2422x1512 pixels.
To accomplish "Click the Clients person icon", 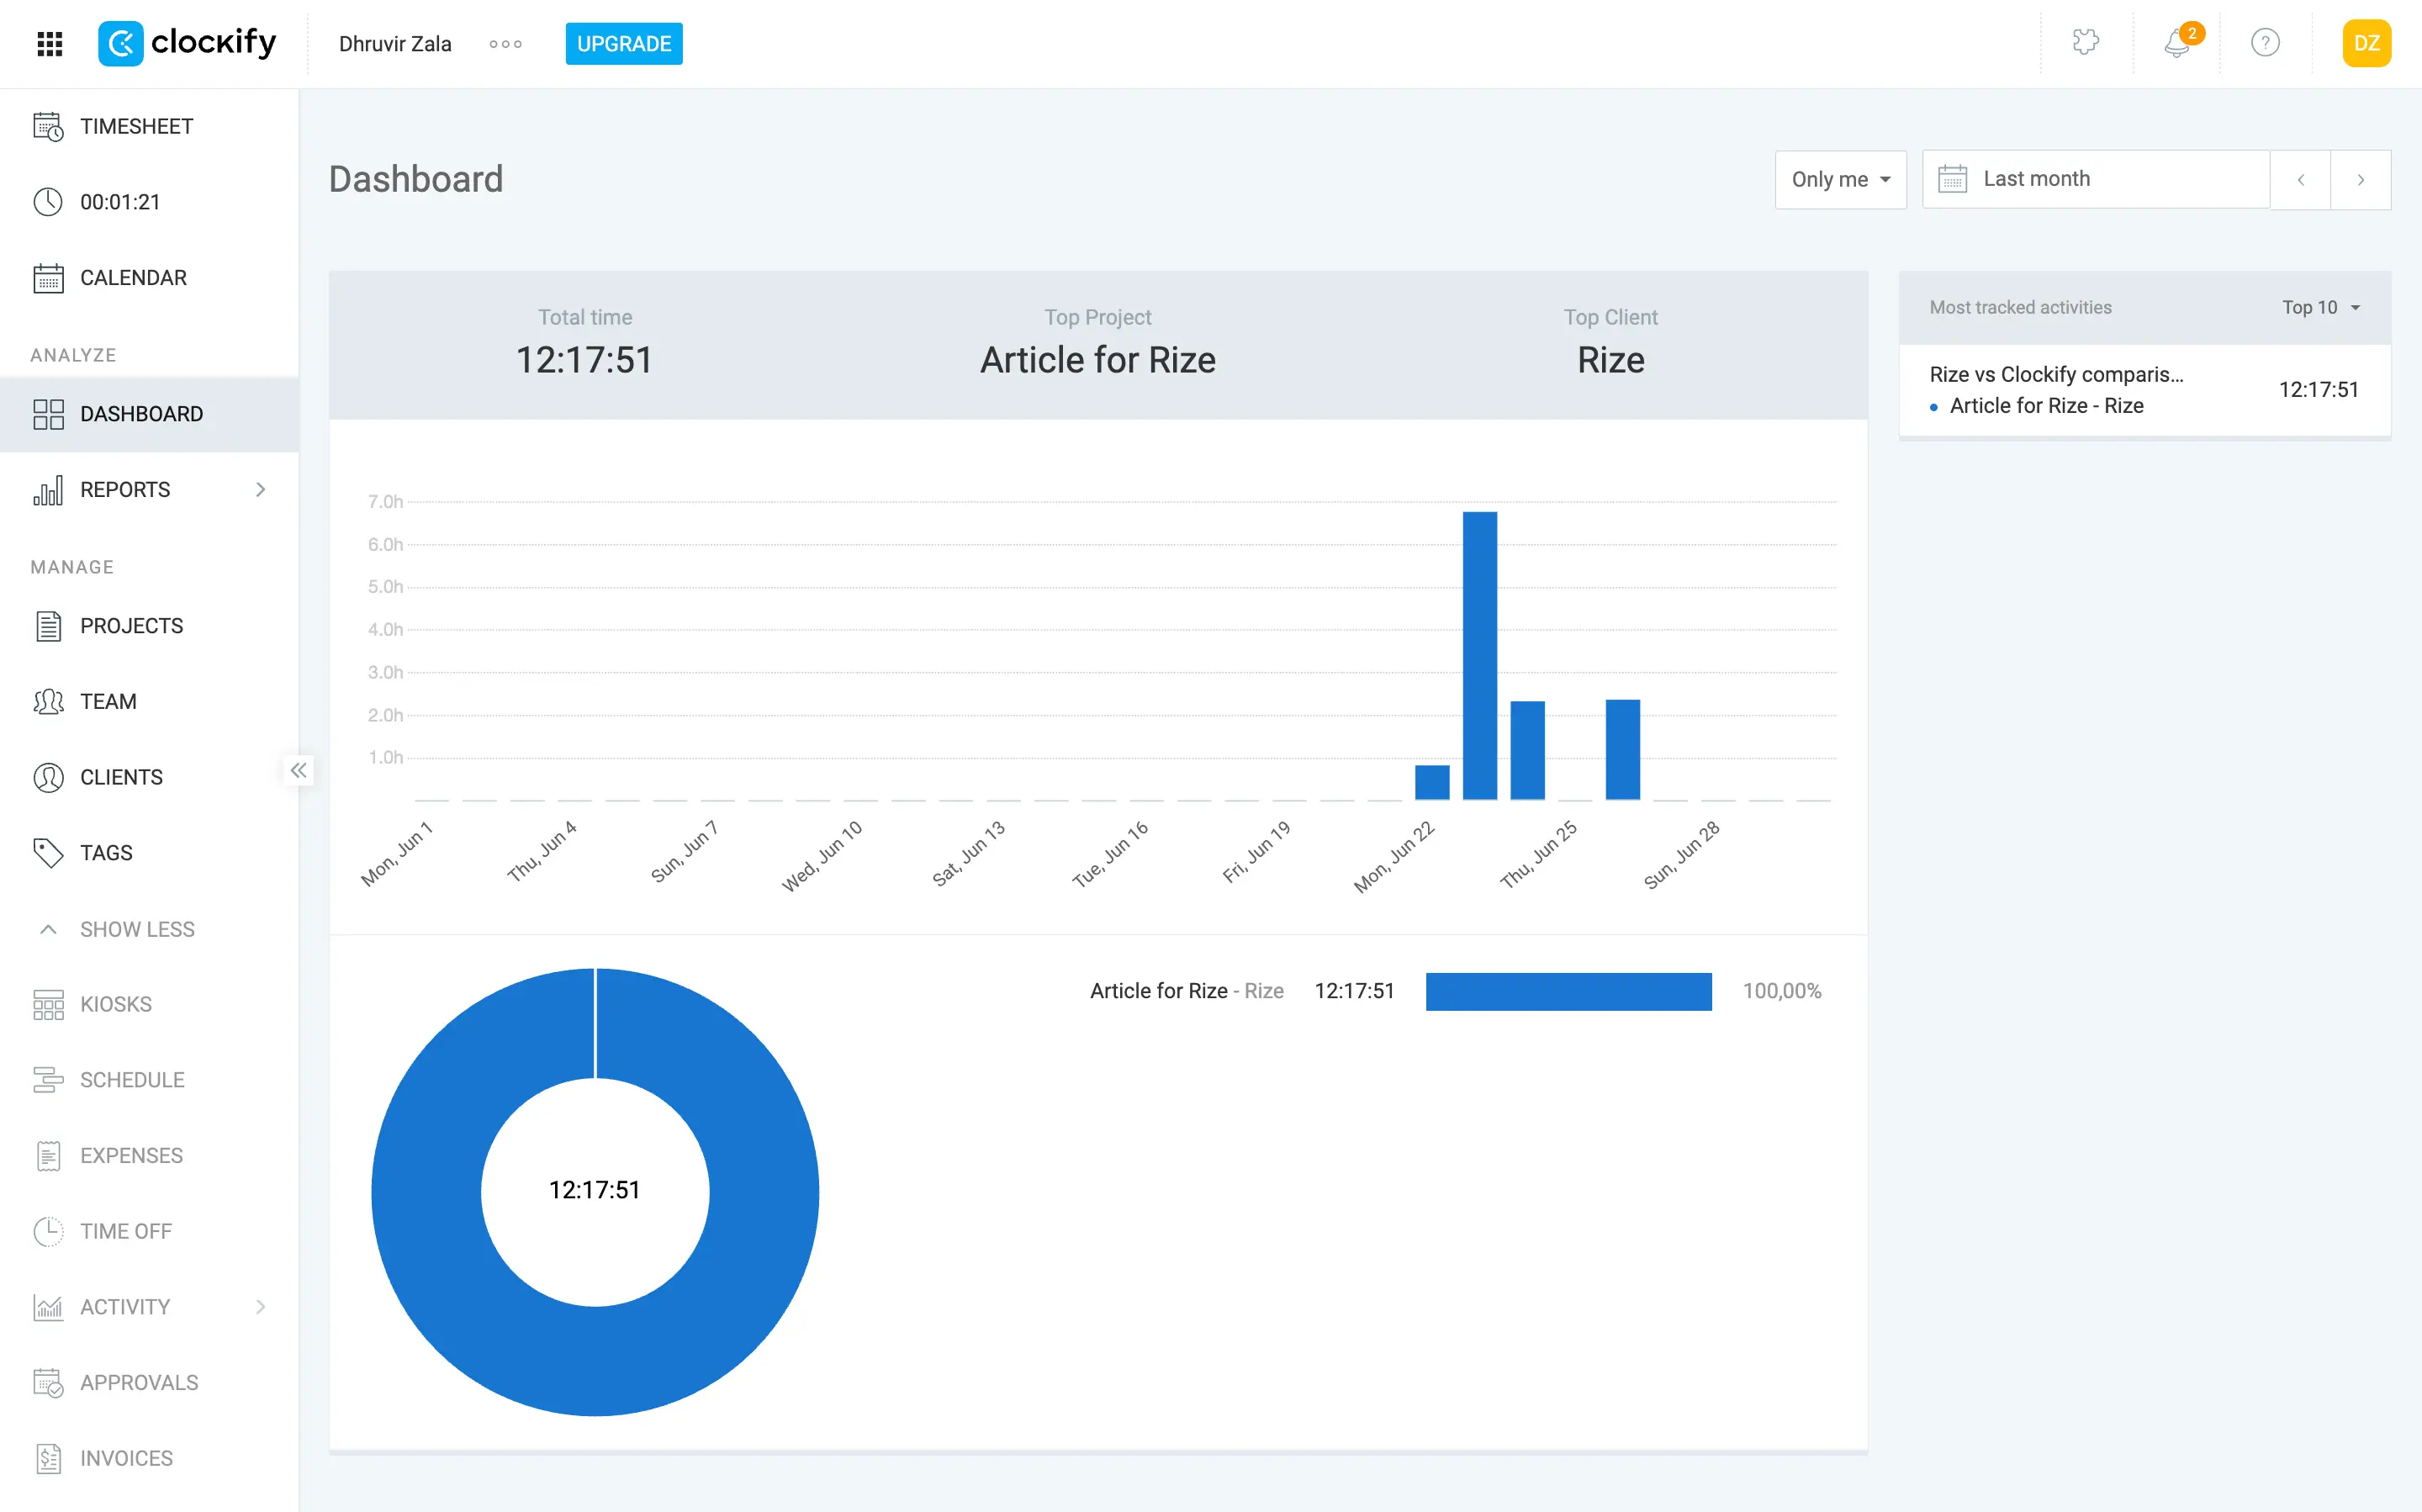I will tap(48, 777).
